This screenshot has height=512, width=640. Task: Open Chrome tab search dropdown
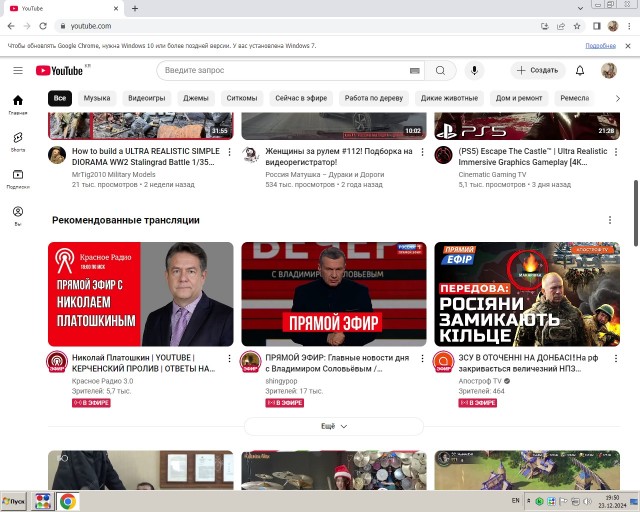tap(580, 8)
